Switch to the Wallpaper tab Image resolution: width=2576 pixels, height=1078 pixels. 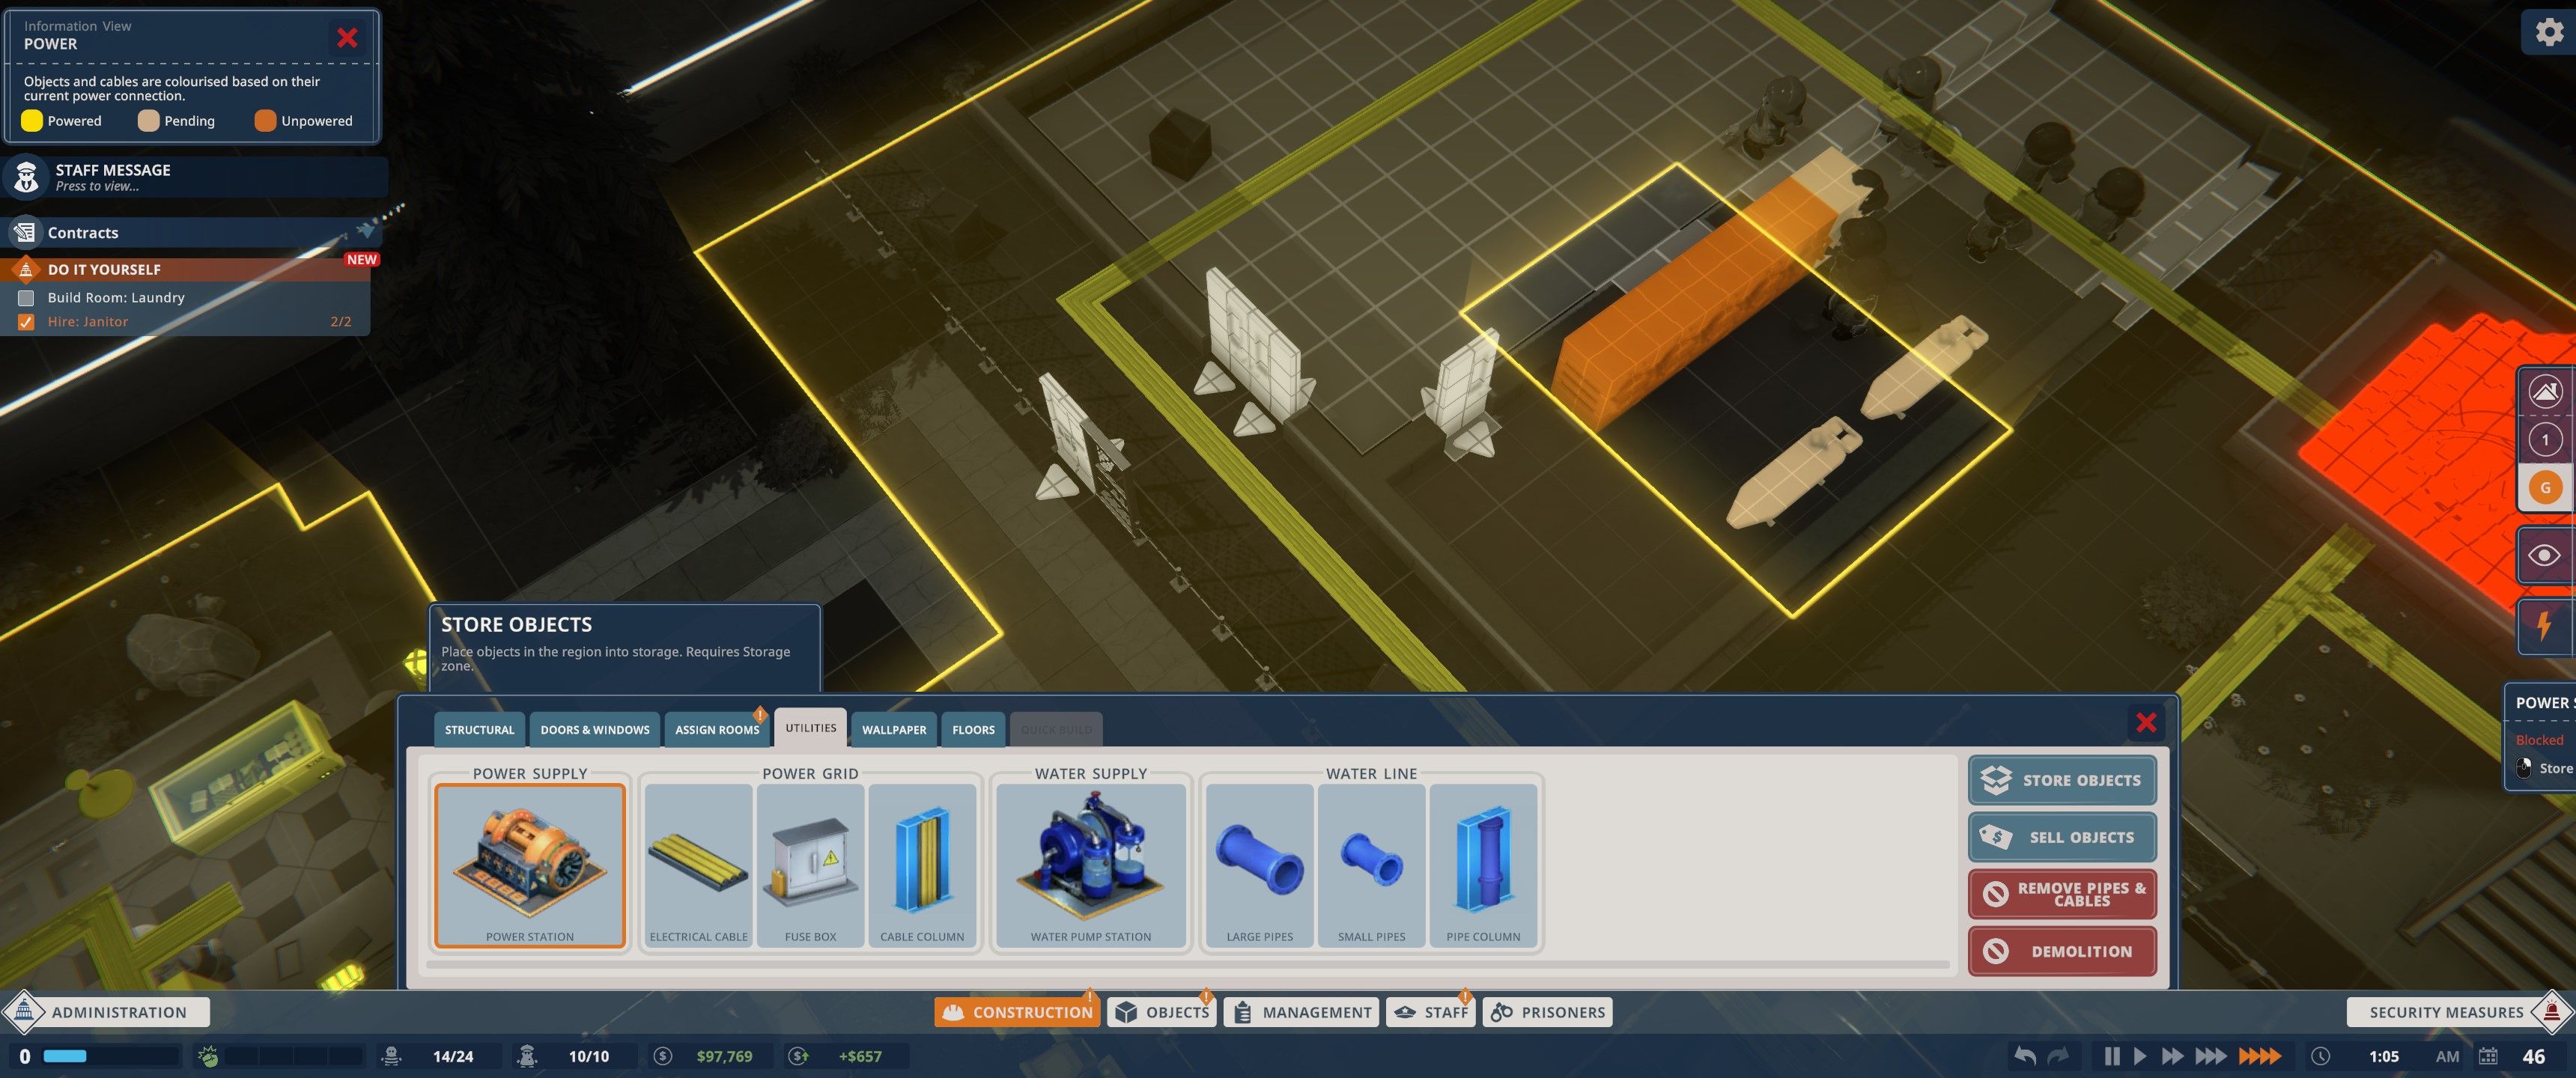click(x=893, y=726)
